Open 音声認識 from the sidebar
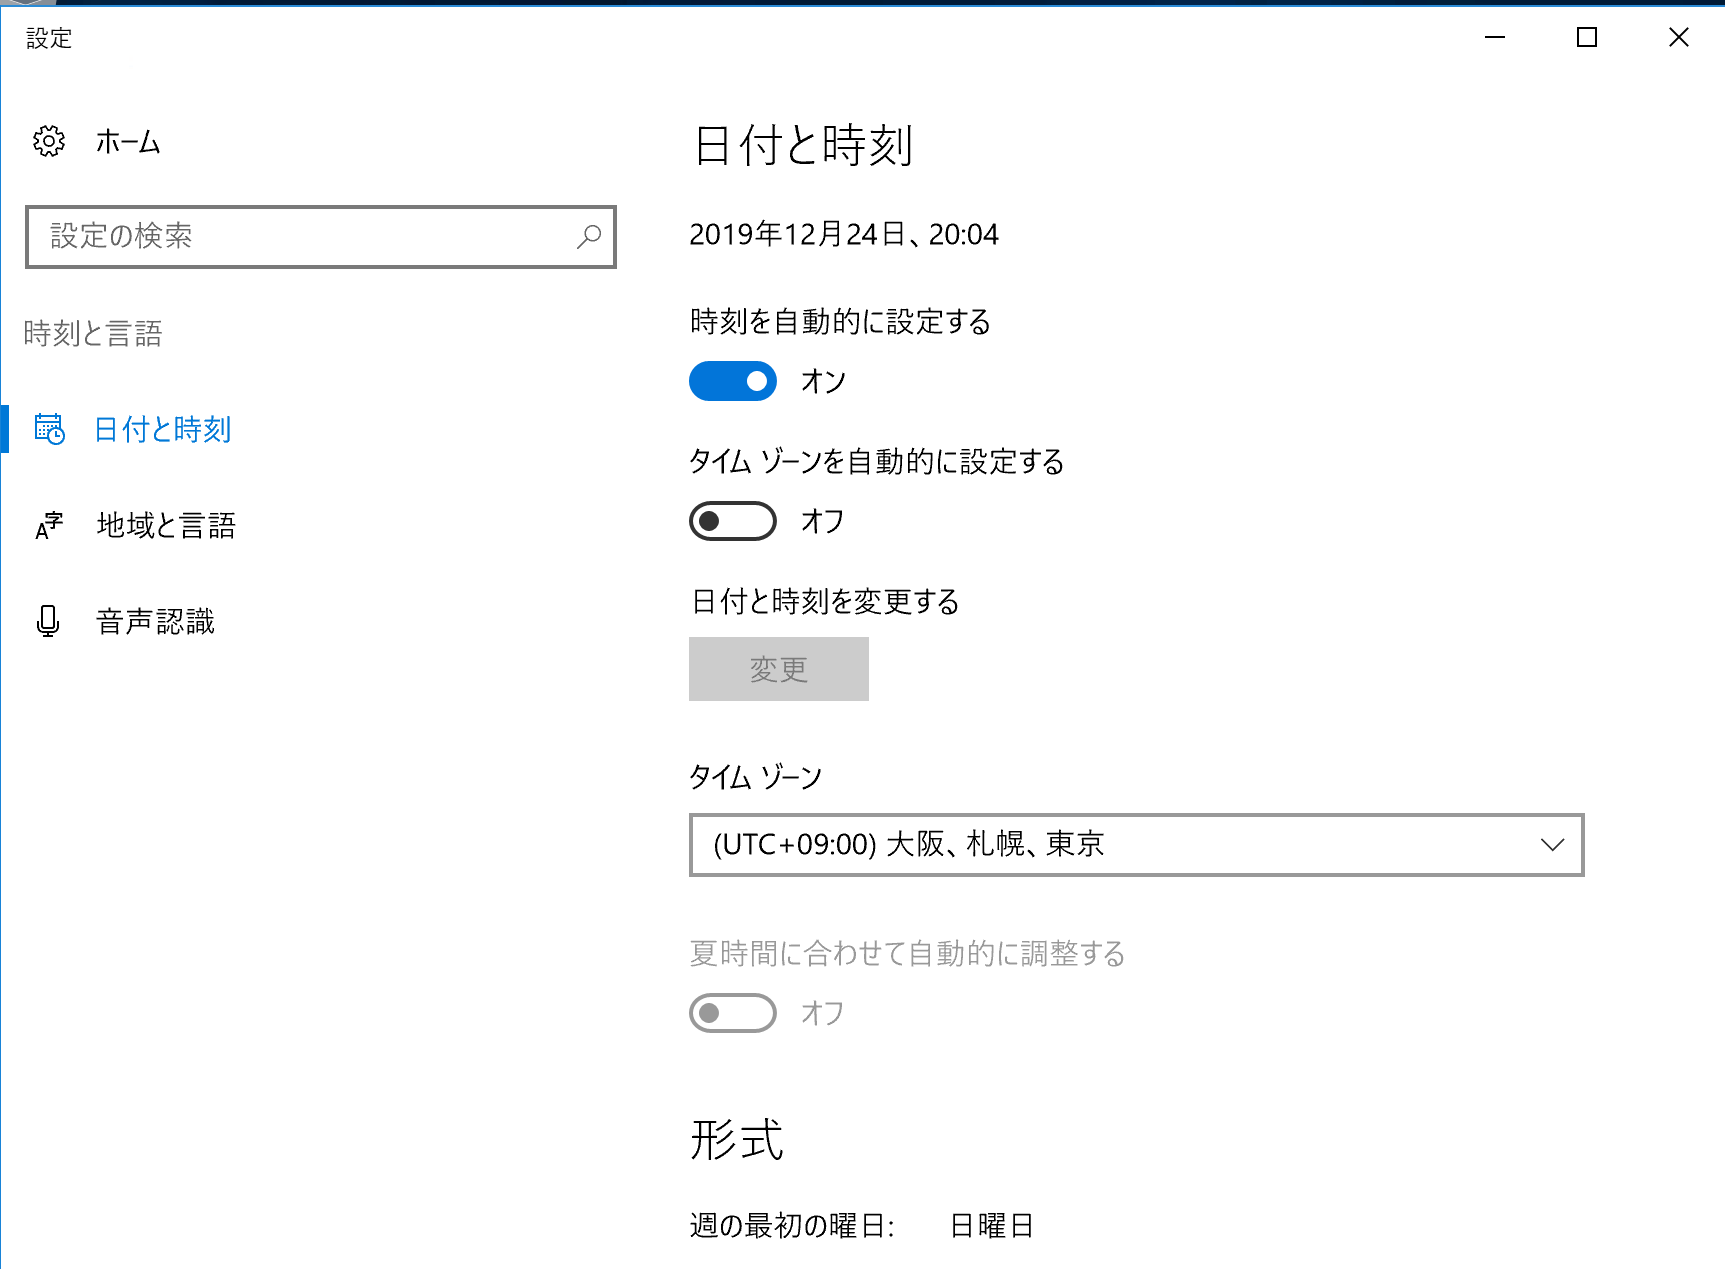 [x=155, y=621]
